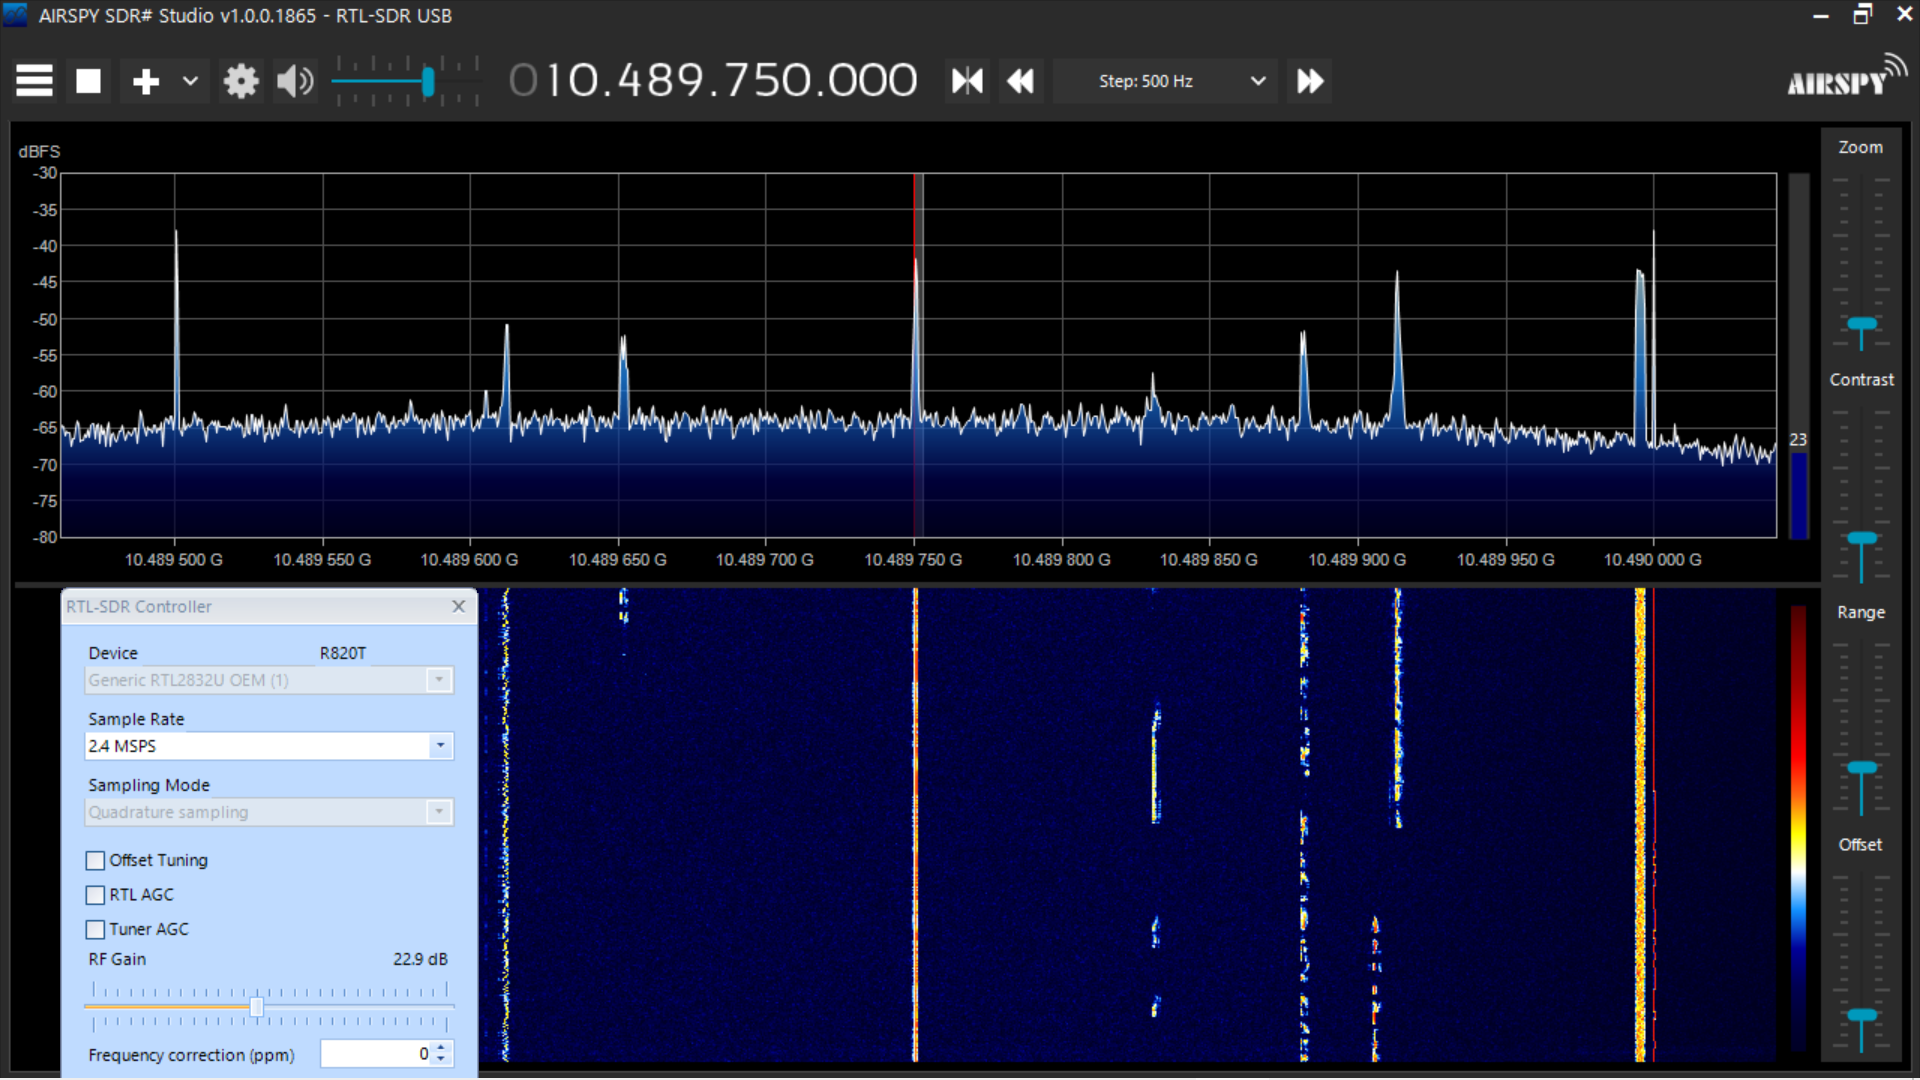Open the Sampling Mode dropdown
Screen dimensions: 1920x1080
[268, 812]
